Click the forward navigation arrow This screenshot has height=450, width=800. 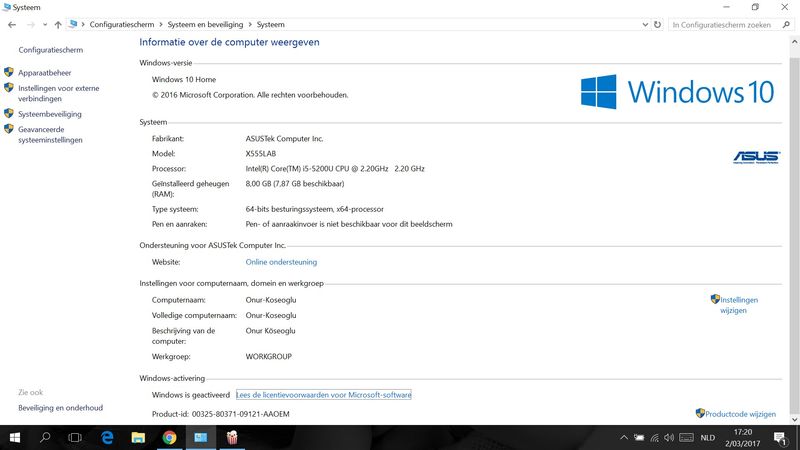coord(31,24)
